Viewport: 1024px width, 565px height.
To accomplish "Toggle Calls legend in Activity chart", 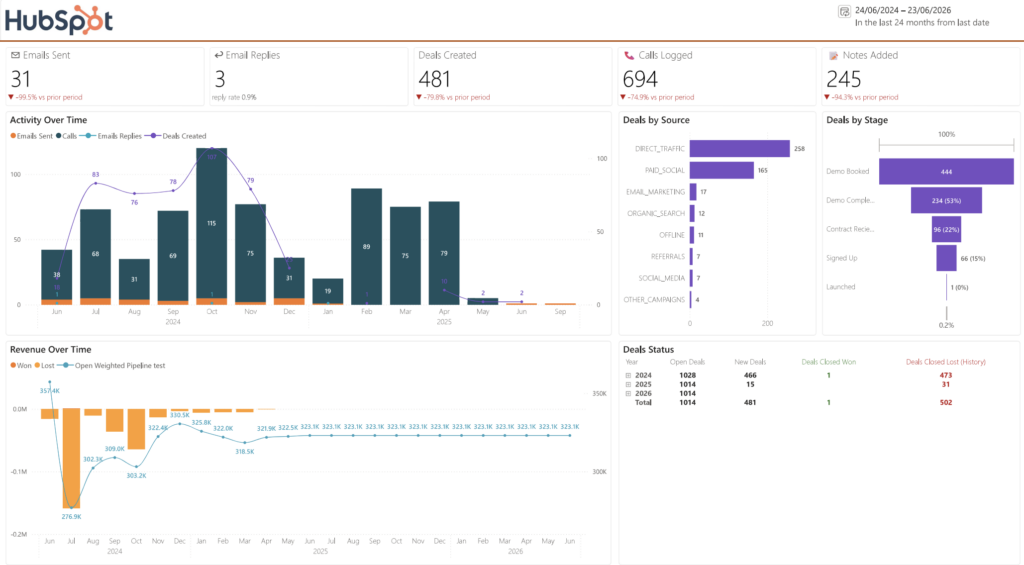I will [66, 136].
